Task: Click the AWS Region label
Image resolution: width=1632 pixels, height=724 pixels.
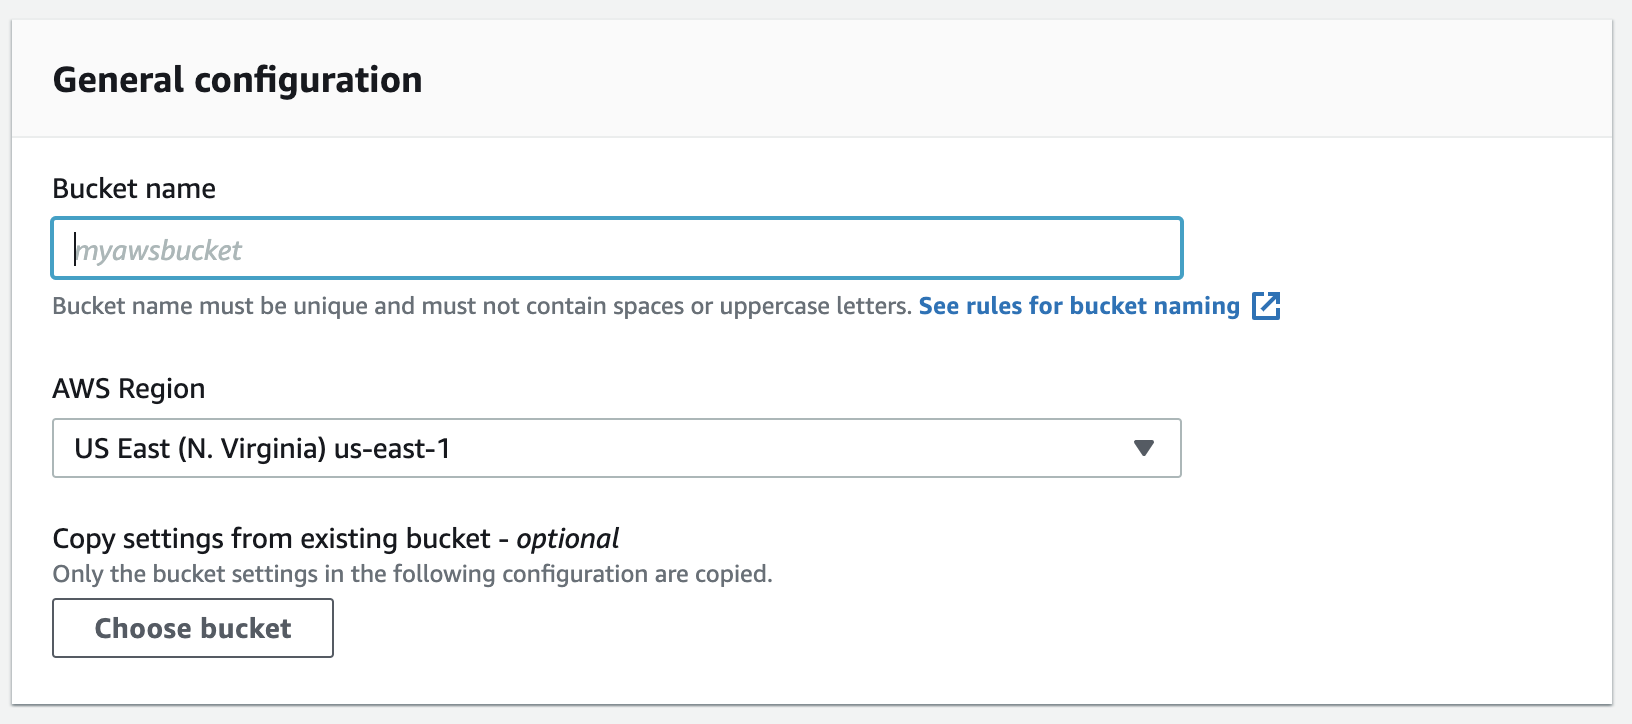Action: click(x=128, y=388)
